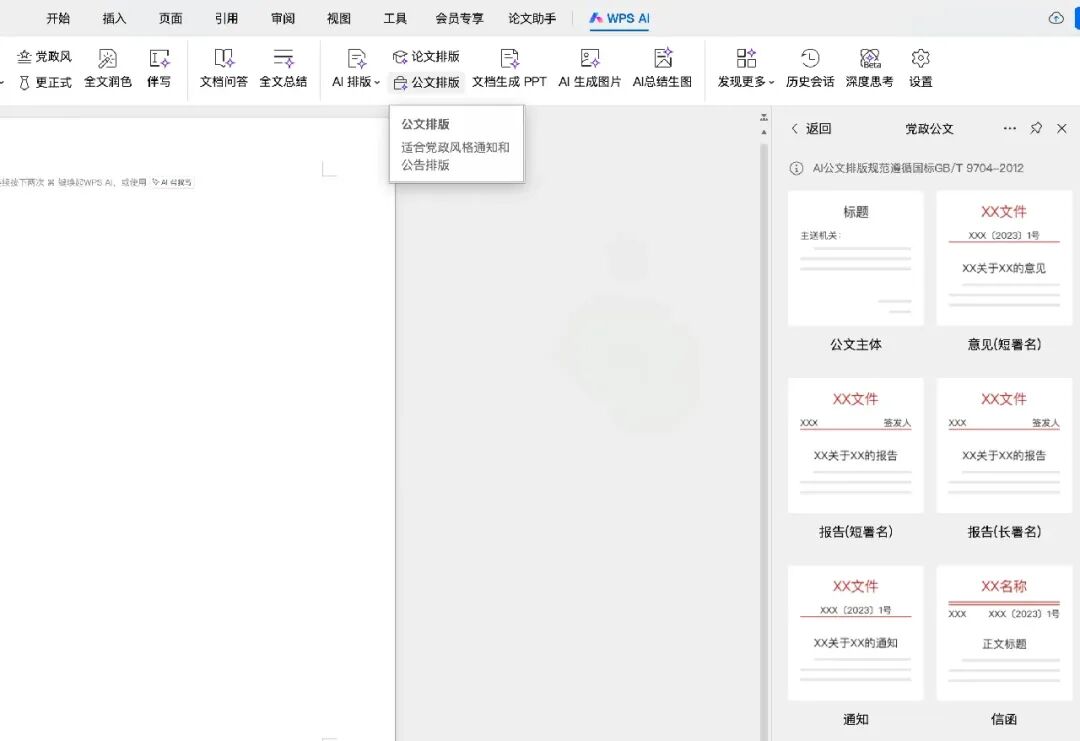Click the AI 伴写 inline hint link
Screen dimensions: 1080x741
click(172, 182)
